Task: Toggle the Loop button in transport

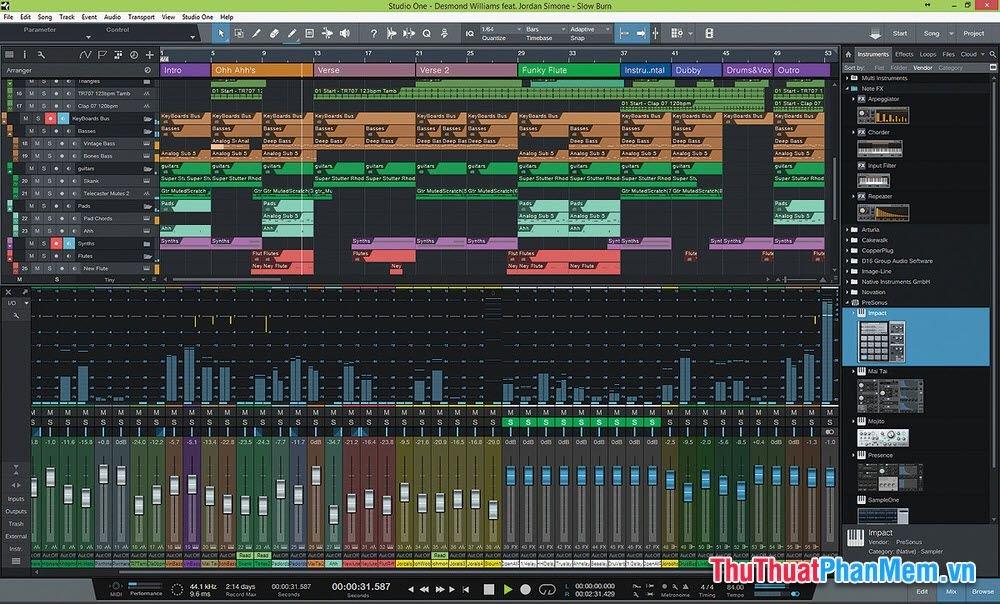Action: click(x=547, y=589)
